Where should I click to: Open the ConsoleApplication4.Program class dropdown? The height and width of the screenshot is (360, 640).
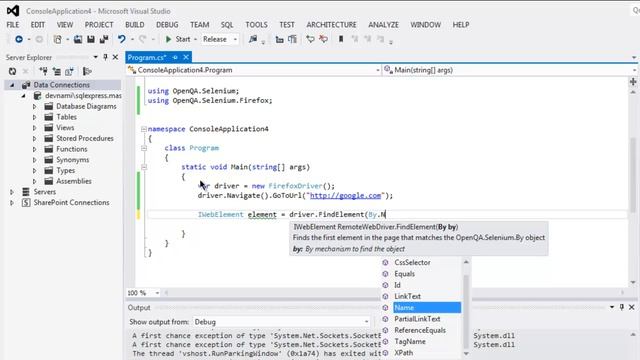pyautogui.click(x=254, y=70)
